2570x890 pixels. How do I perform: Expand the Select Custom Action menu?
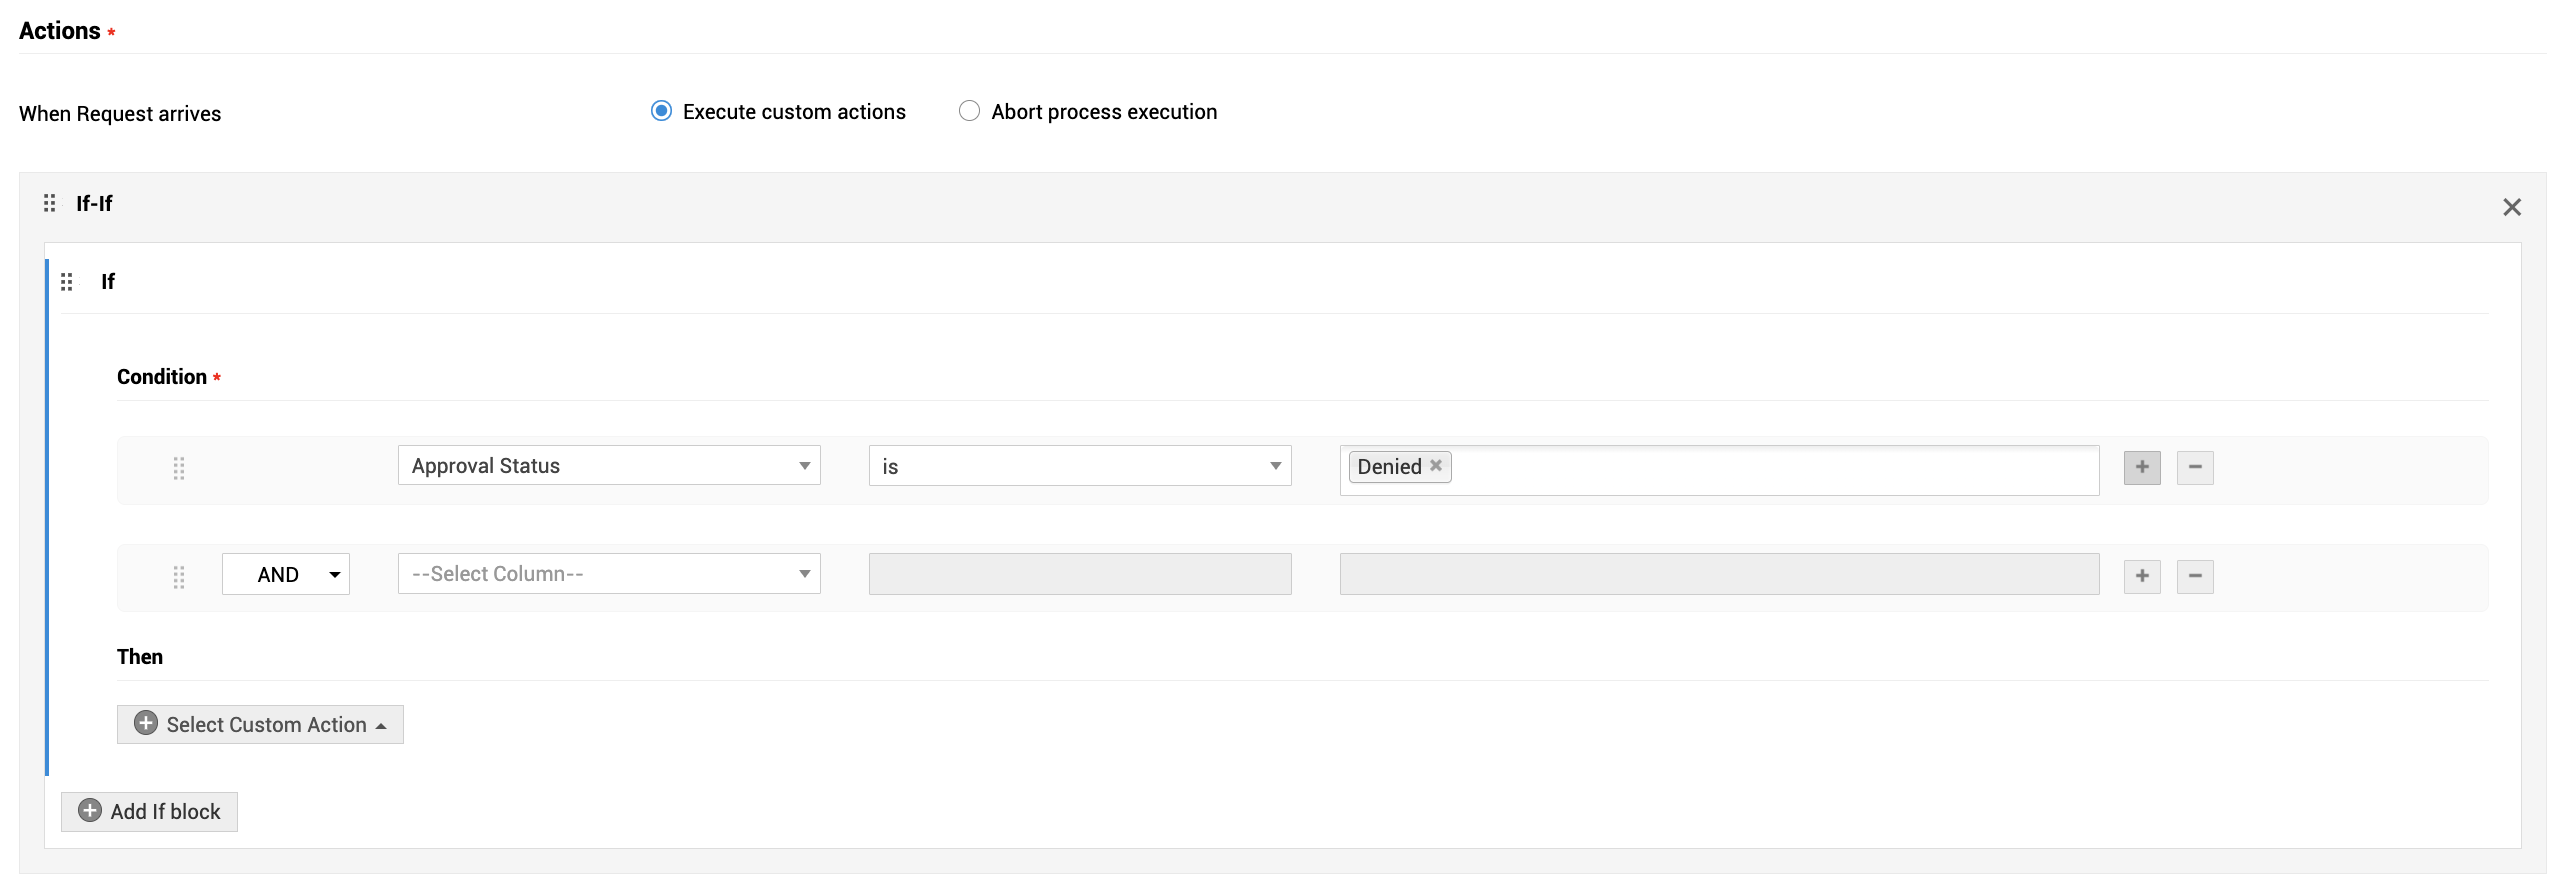click(x=260, y=725)
